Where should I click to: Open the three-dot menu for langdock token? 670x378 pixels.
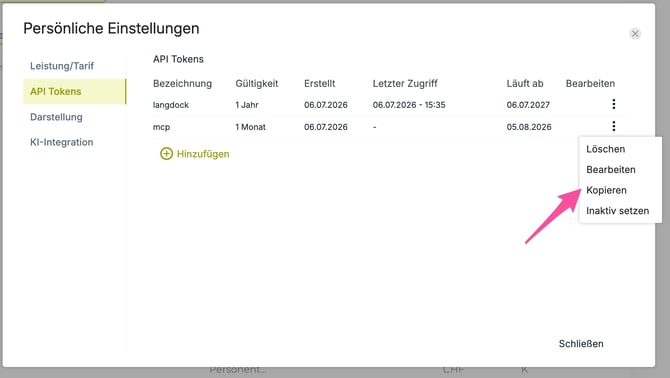614,104
